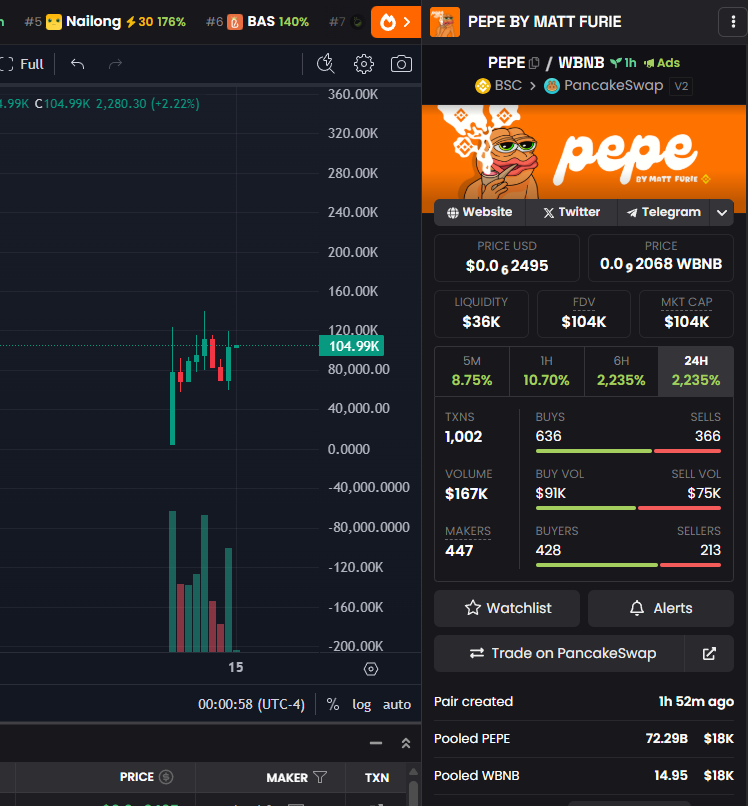Redo the chart action

pyautogui.click(x=115, y=64)
